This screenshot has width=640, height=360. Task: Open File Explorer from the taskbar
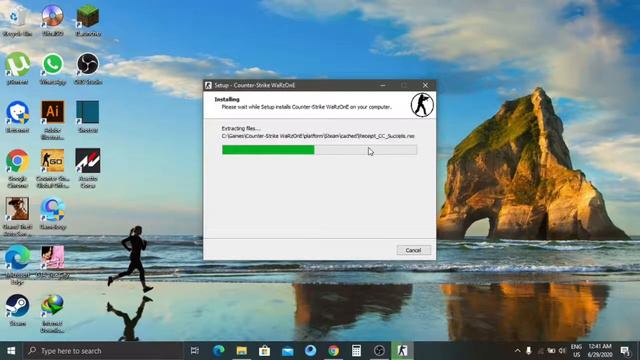[x=242, y=351]
